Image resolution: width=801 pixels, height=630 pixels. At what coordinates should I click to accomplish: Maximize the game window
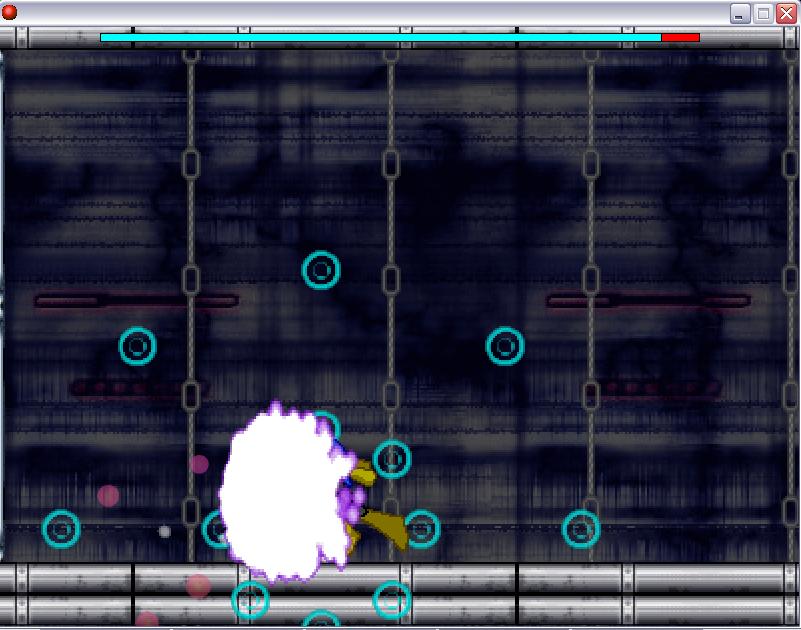[x=763, y=13]
